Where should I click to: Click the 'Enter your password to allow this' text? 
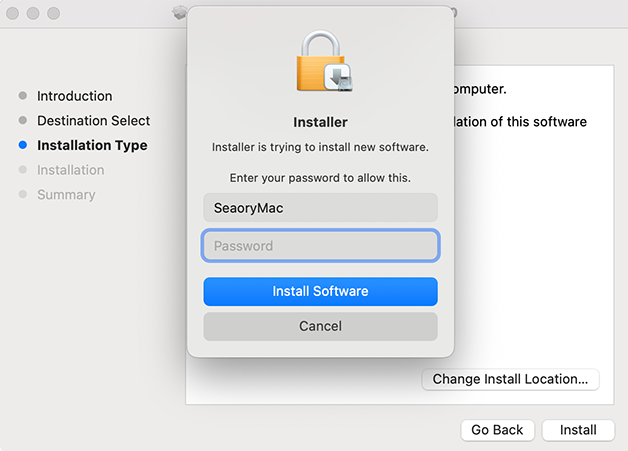[x=320, y=178]
